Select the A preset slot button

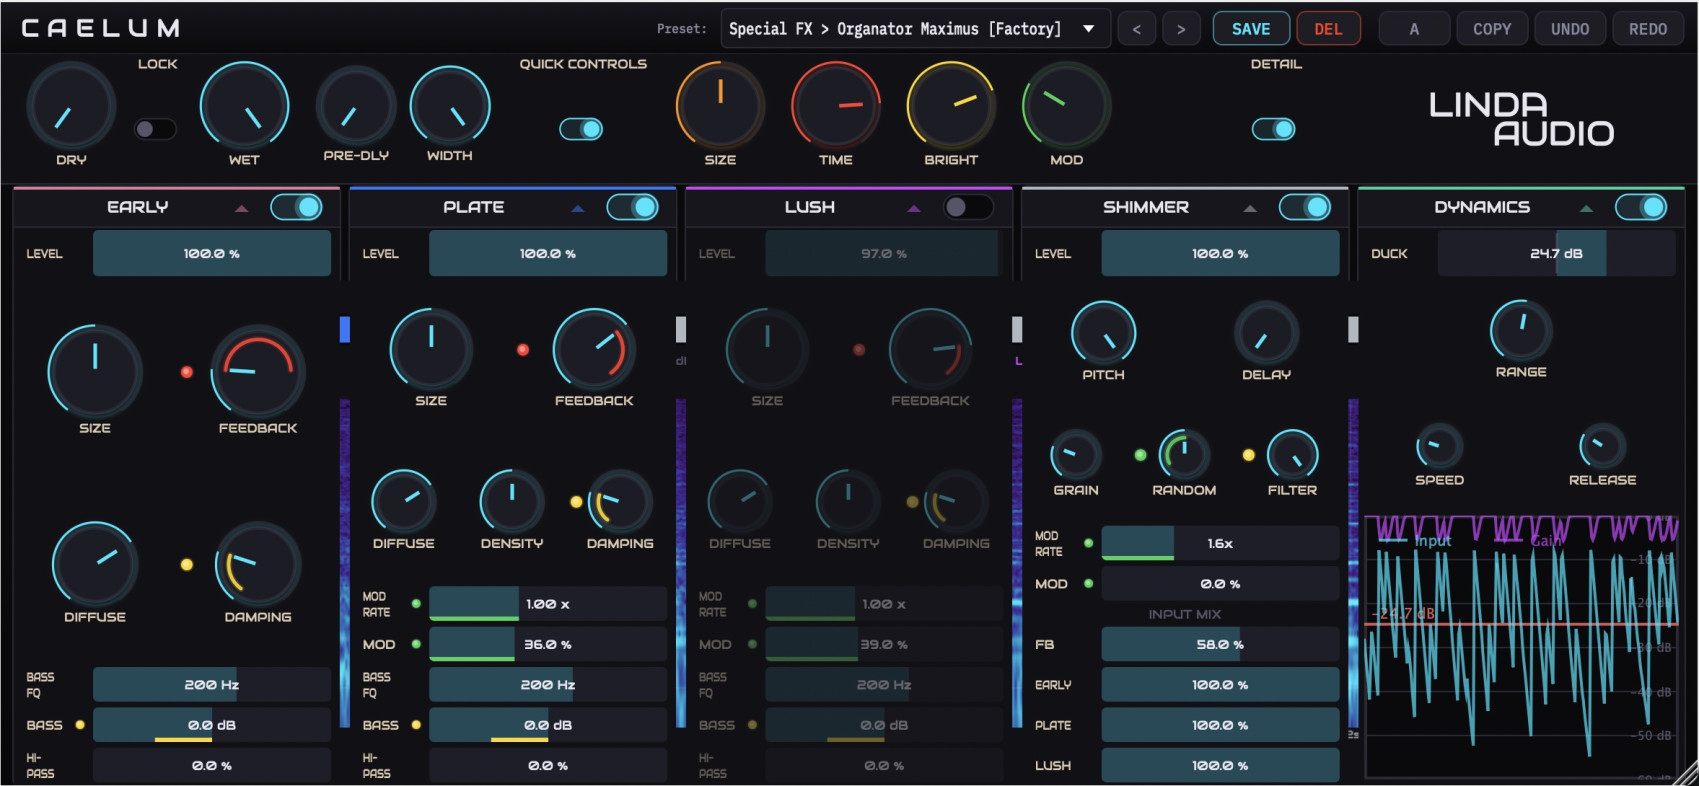pyautogui.click(x=1414, y=29)
